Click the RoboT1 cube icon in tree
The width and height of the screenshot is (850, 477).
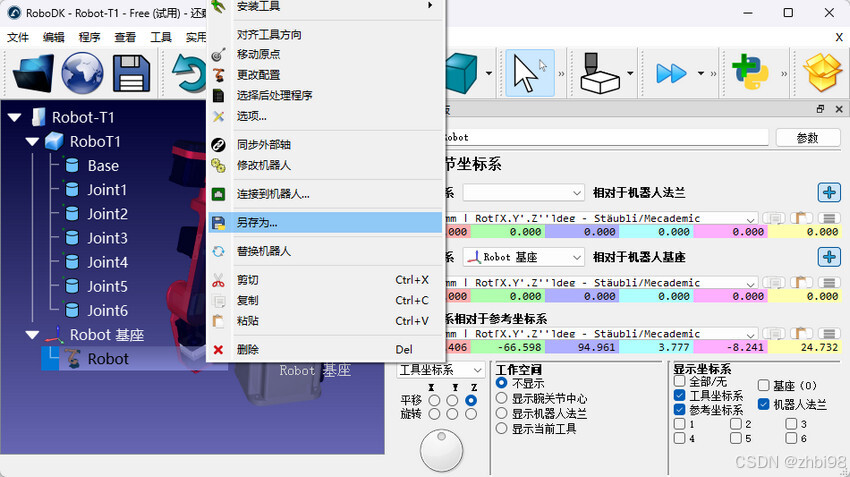point(54,141)
